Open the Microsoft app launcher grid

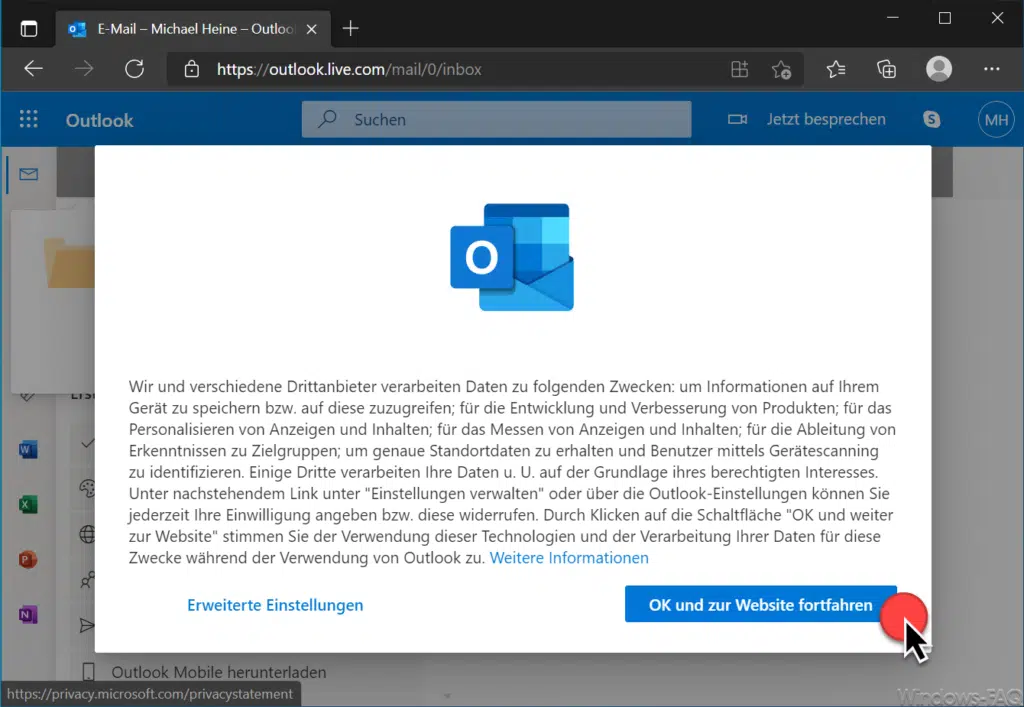click(28, 119)
